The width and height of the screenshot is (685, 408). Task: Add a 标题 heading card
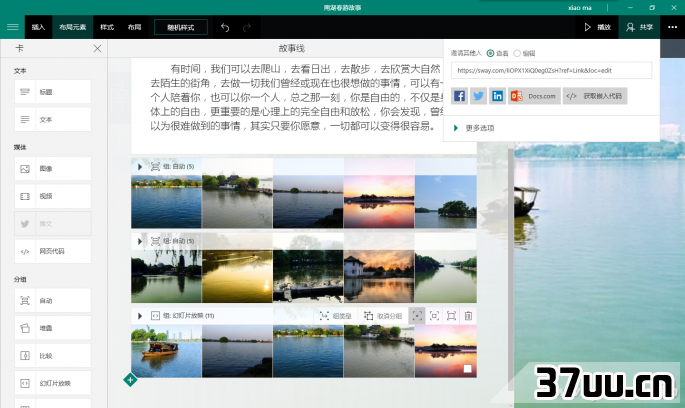(x=53, y=92)
